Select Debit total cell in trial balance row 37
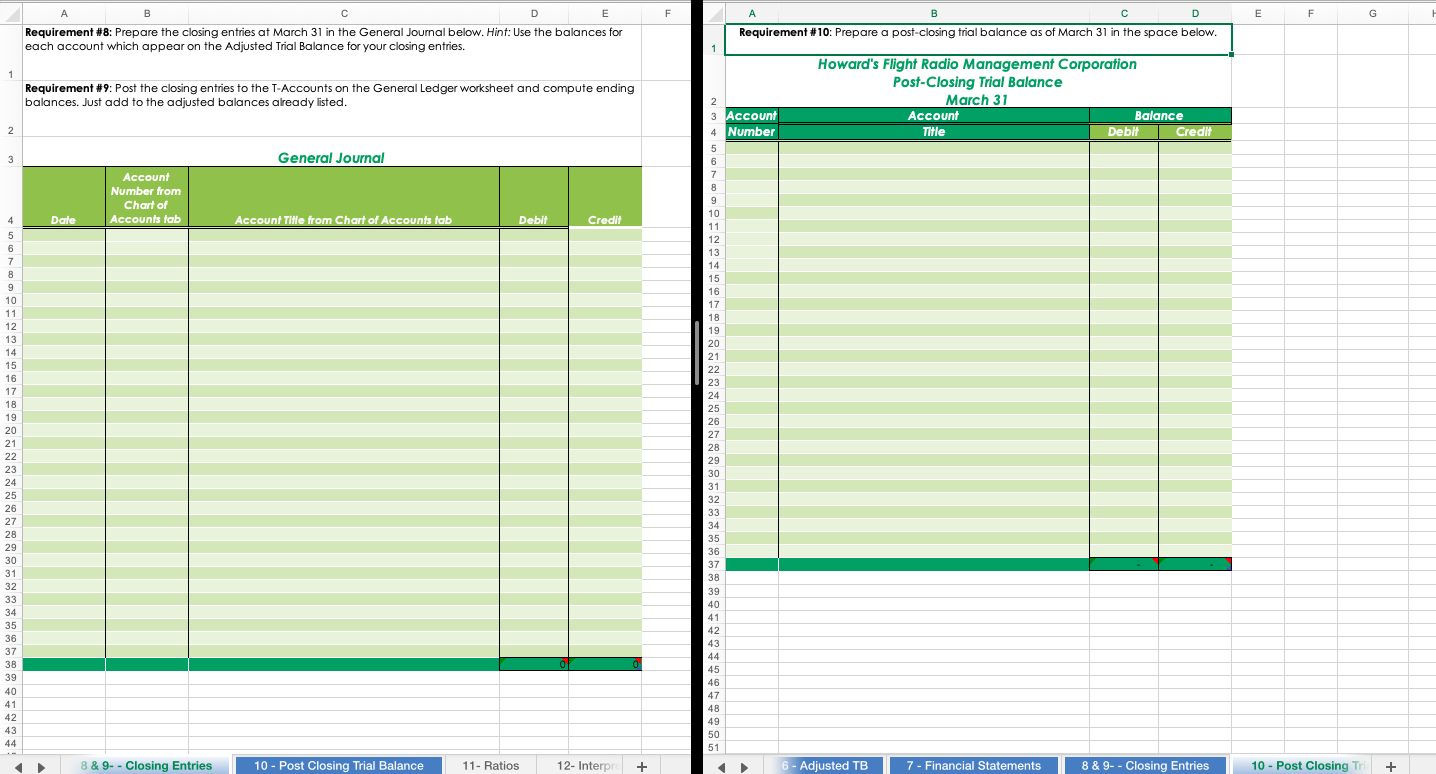The image size is (1436, 774). [1123, 565]
